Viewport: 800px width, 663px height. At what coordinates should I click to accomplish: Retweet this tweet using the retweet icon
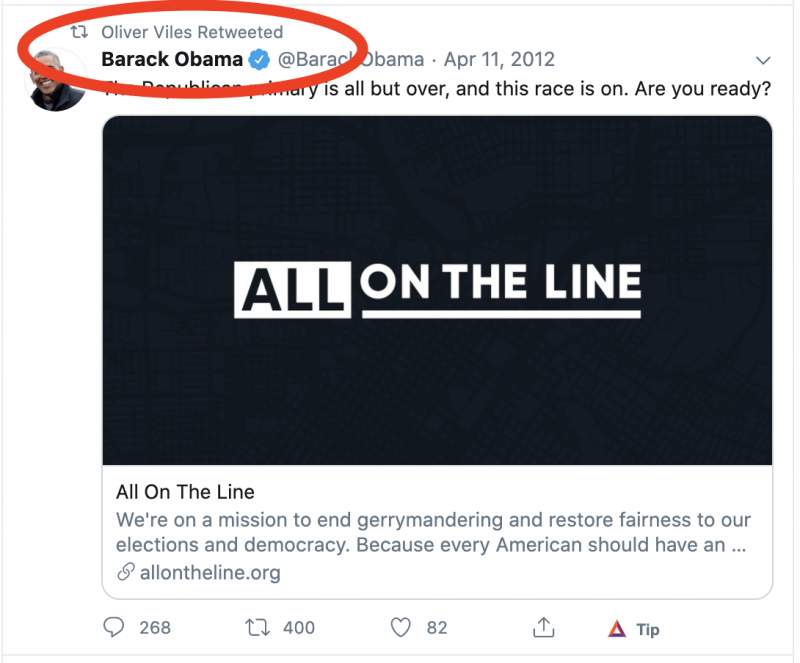point(257,628)
